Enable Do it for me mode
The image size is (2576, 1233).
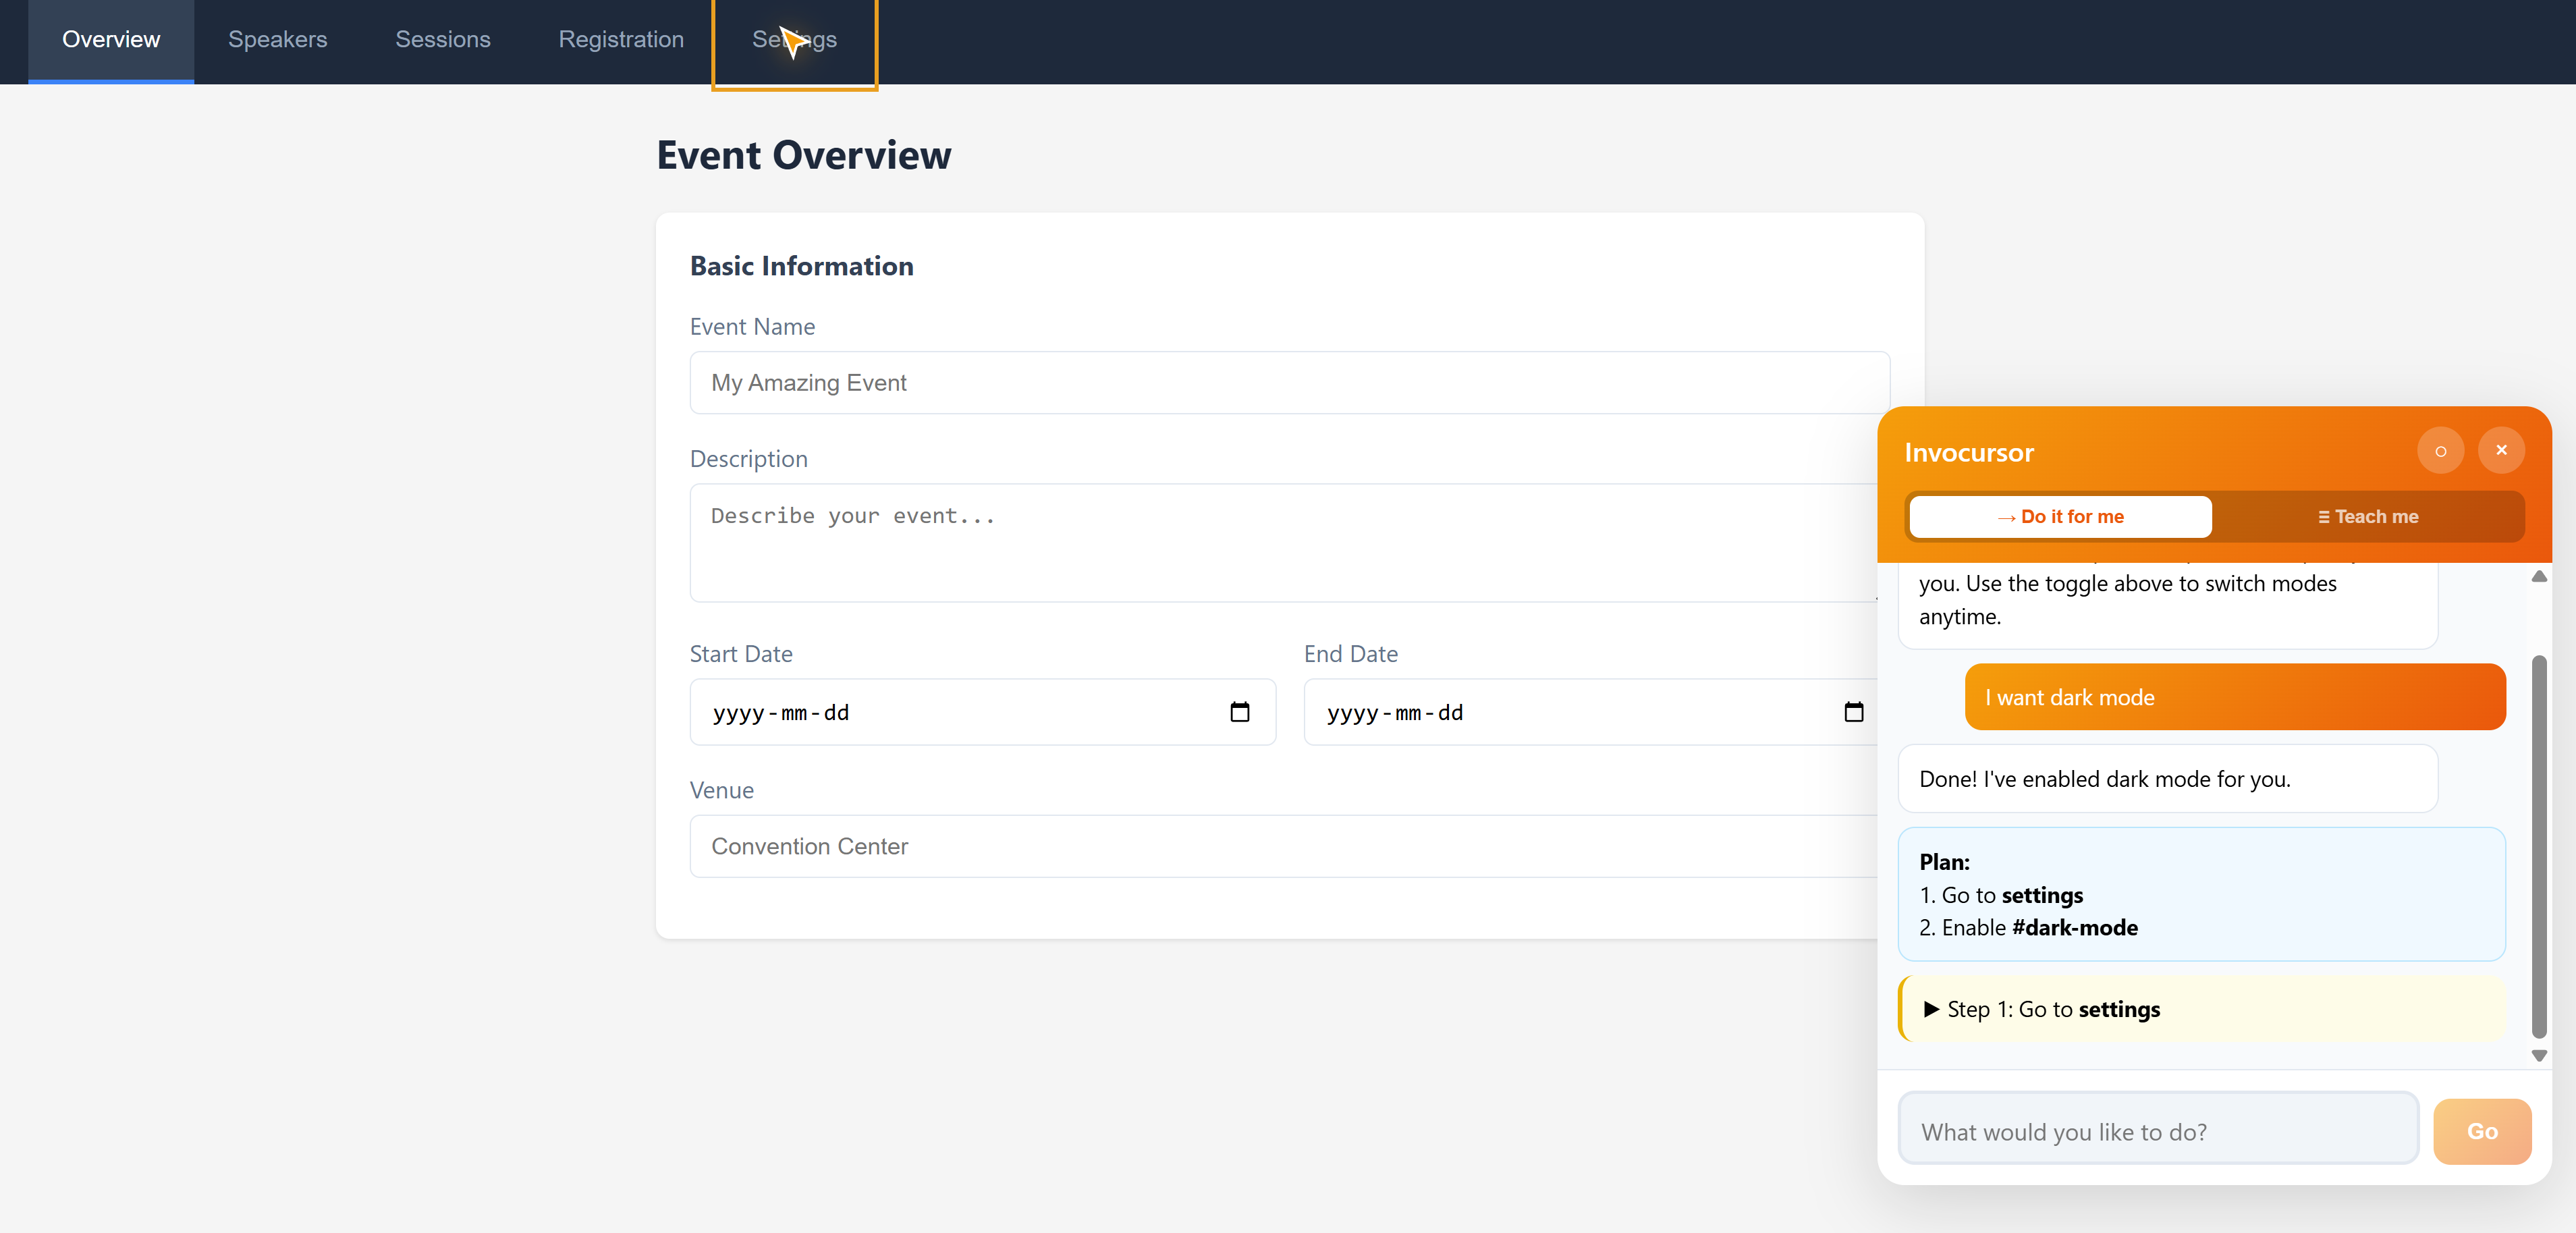[2059, 516]
